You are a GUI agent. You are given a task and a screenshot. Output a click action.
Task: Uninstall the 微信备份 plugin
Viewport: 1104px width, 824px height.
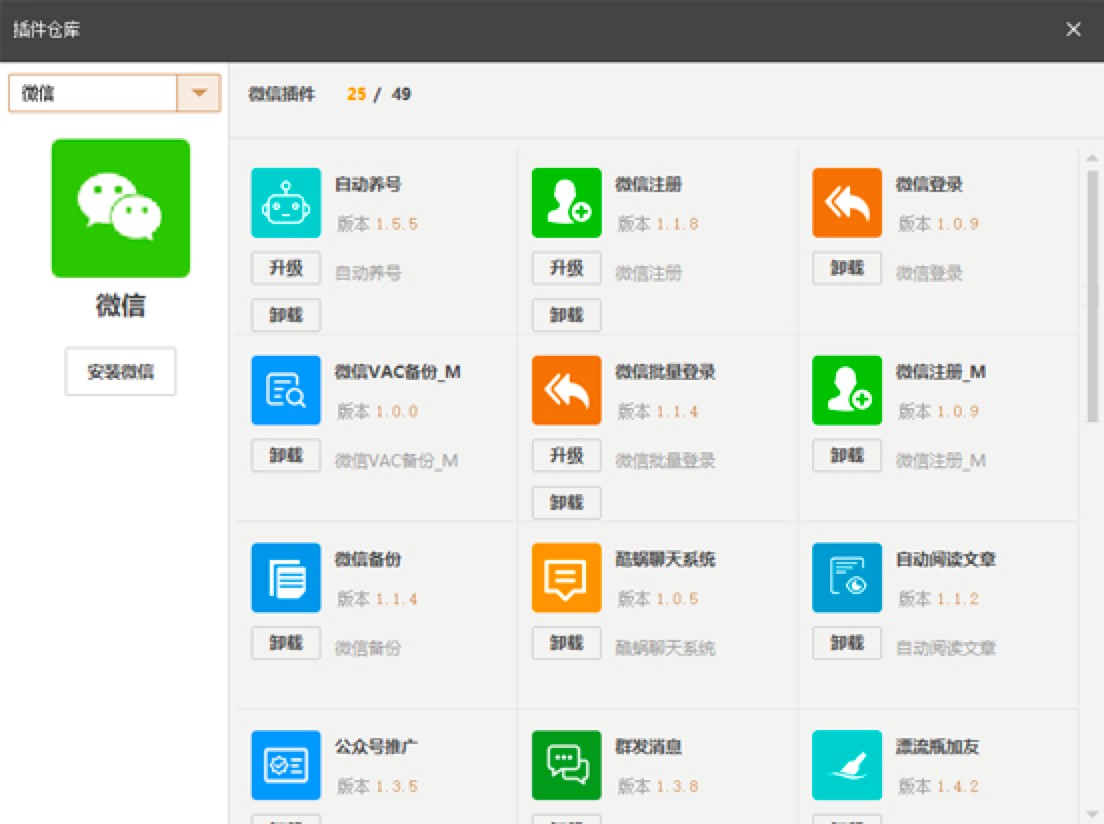[x=286, y=643]
